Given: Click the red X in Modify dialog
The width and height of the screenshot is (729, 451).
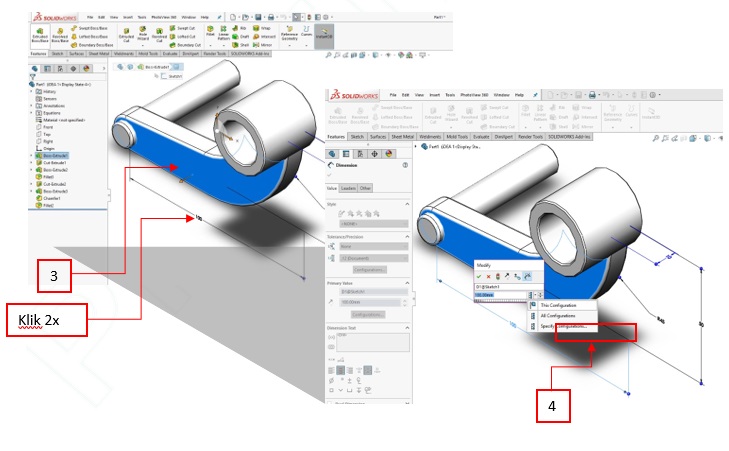Looking at the screenshot, I should click(x=488, y=275).
